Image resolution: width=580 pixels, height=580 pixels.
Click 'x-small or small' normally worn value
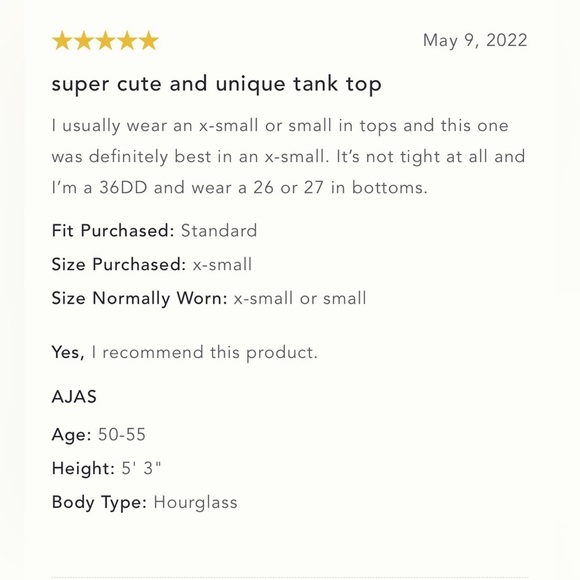tap(300, 298)
